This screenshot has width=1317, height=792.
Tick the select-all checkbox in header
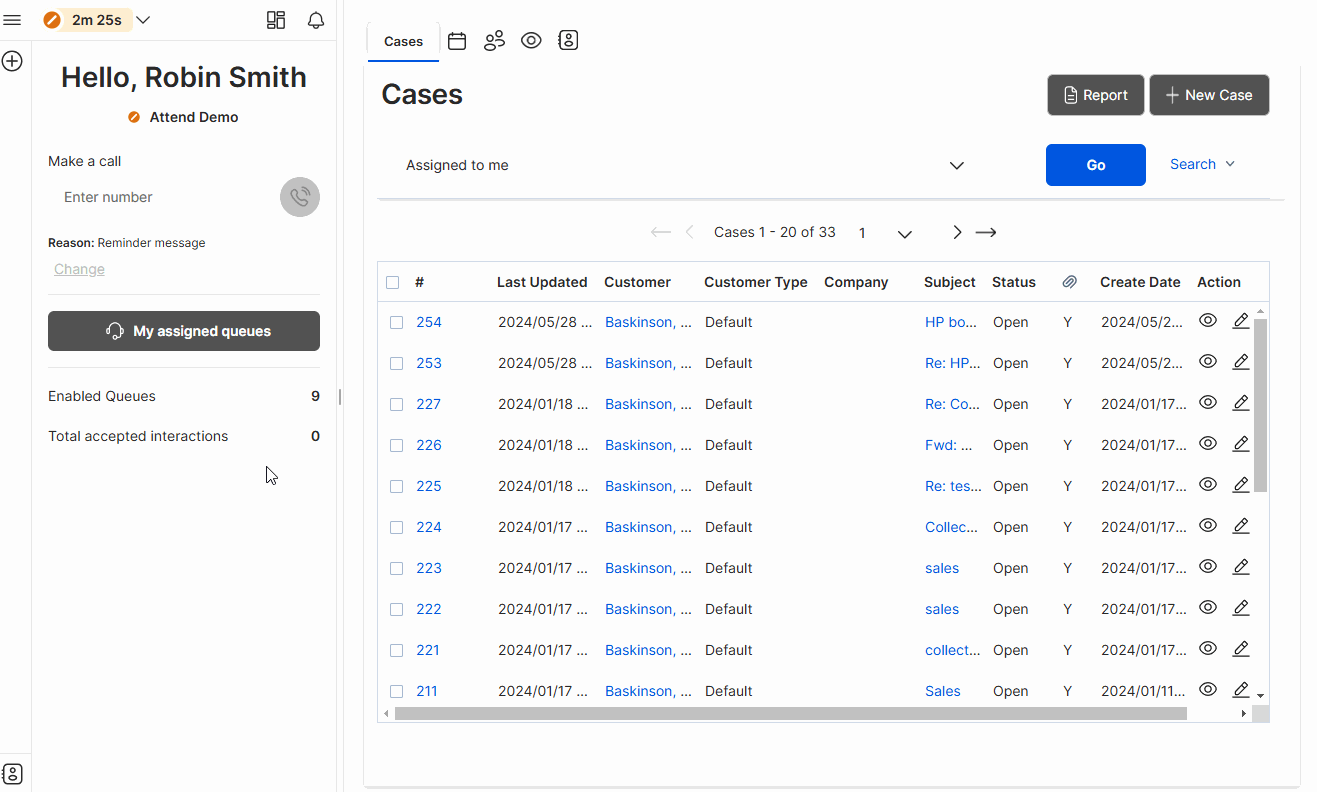(x=392, y=282)
